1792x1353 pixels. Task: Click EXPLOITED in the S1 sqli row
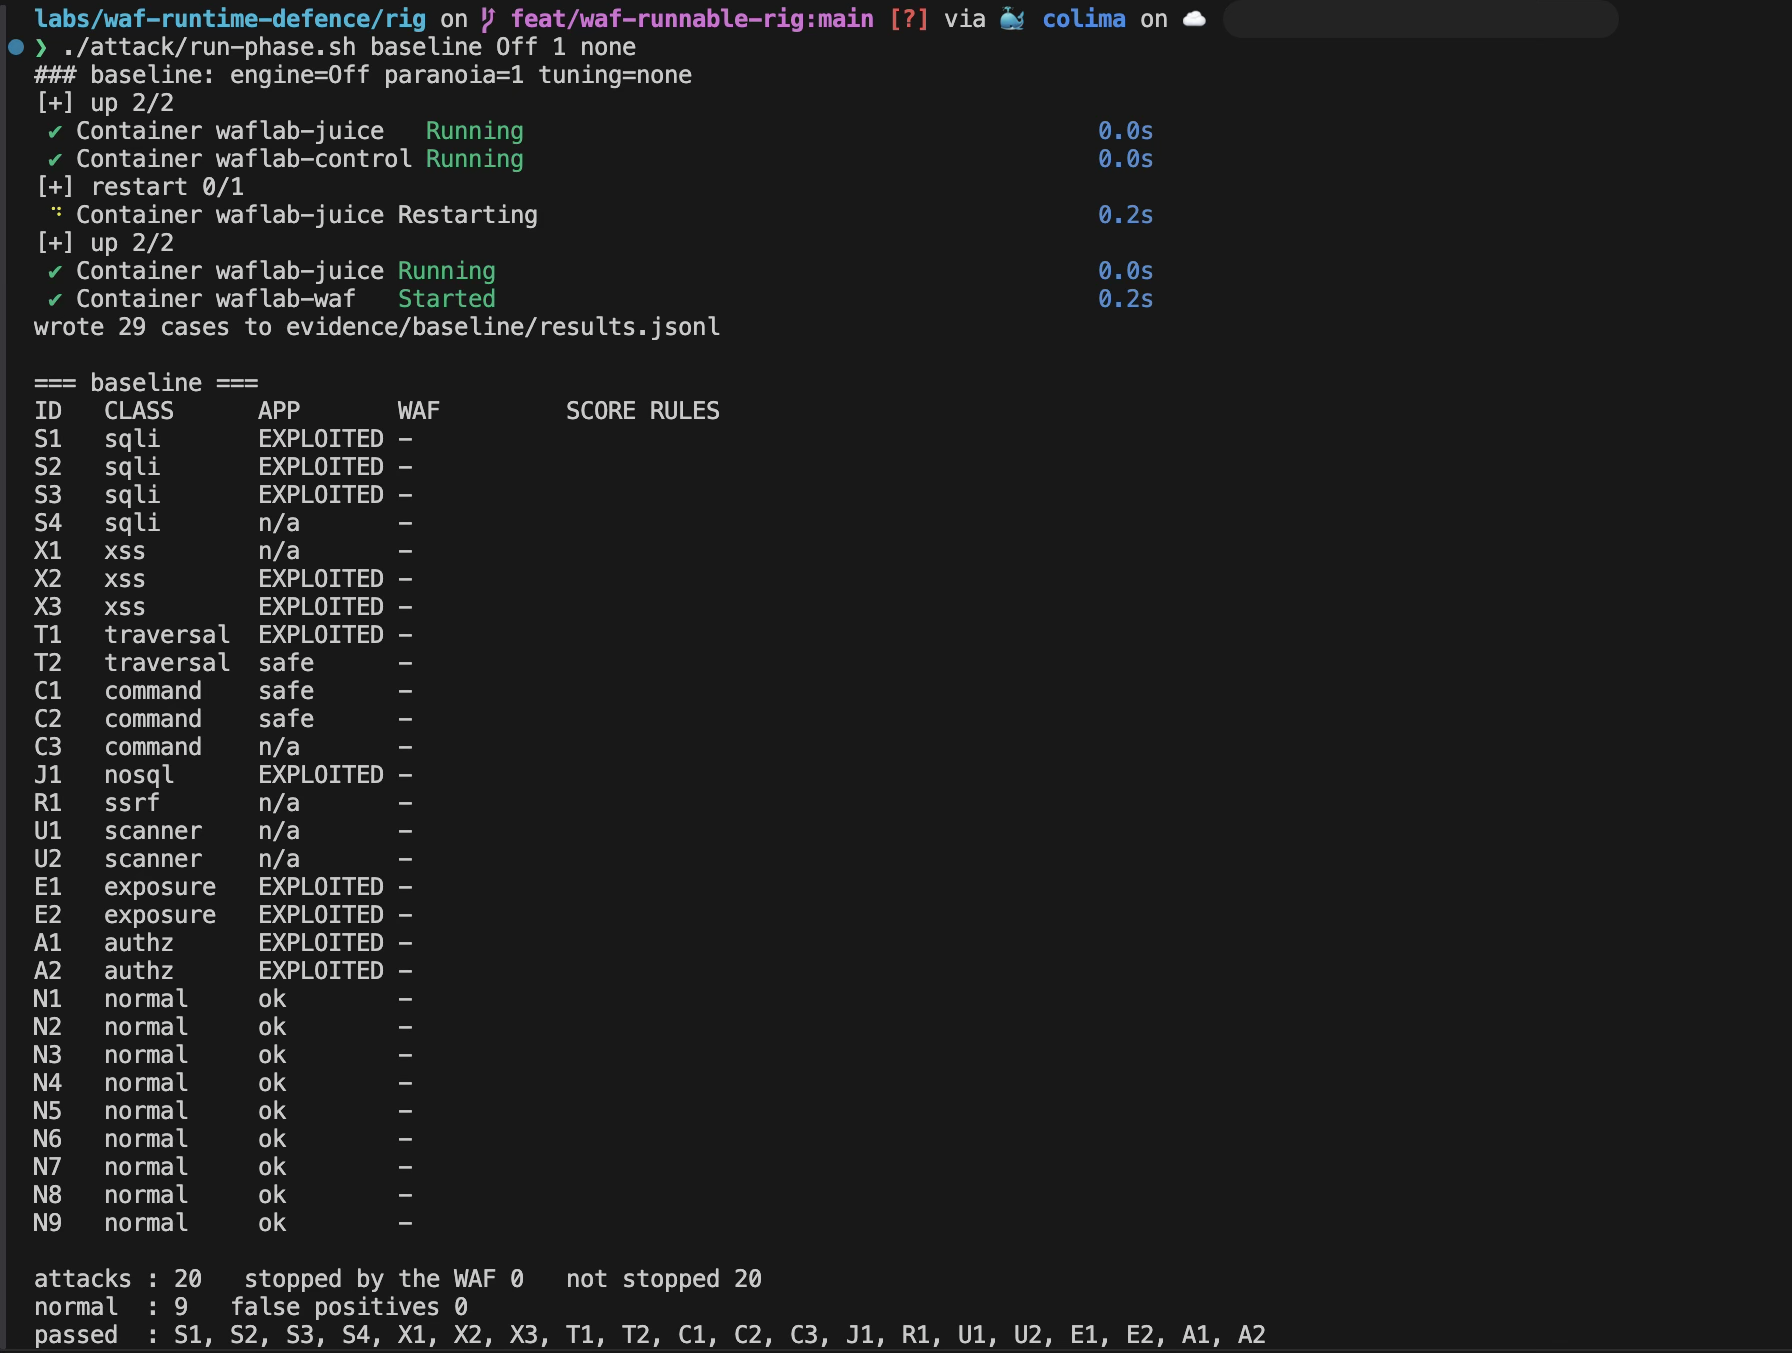[x=321, y=439]
